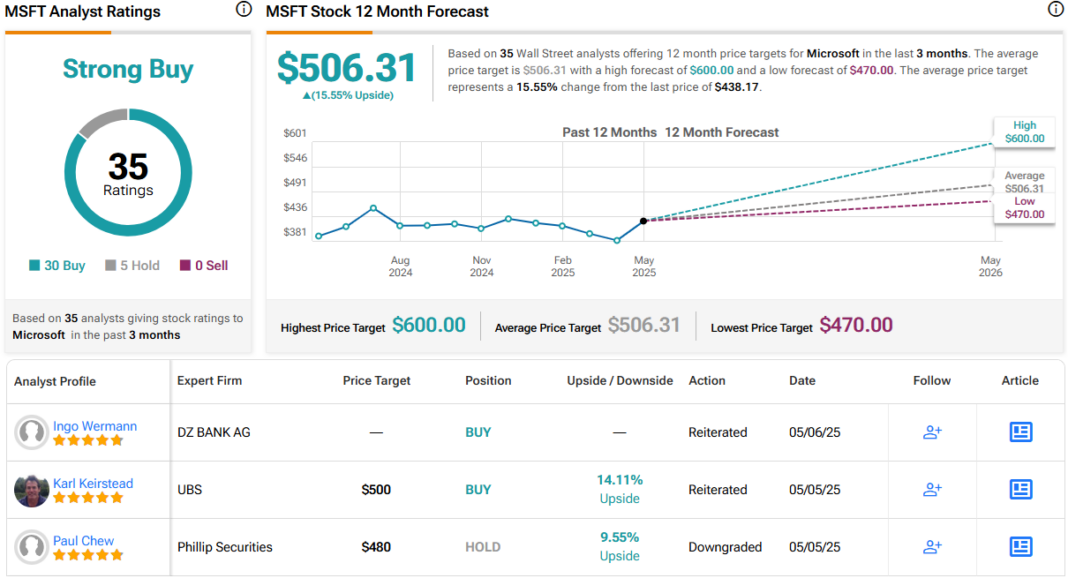Image resolution: width=1068 pixels, height=578 pixels.
Task: Follow analyst Karl Keirstead
Action: coord(932,489)
